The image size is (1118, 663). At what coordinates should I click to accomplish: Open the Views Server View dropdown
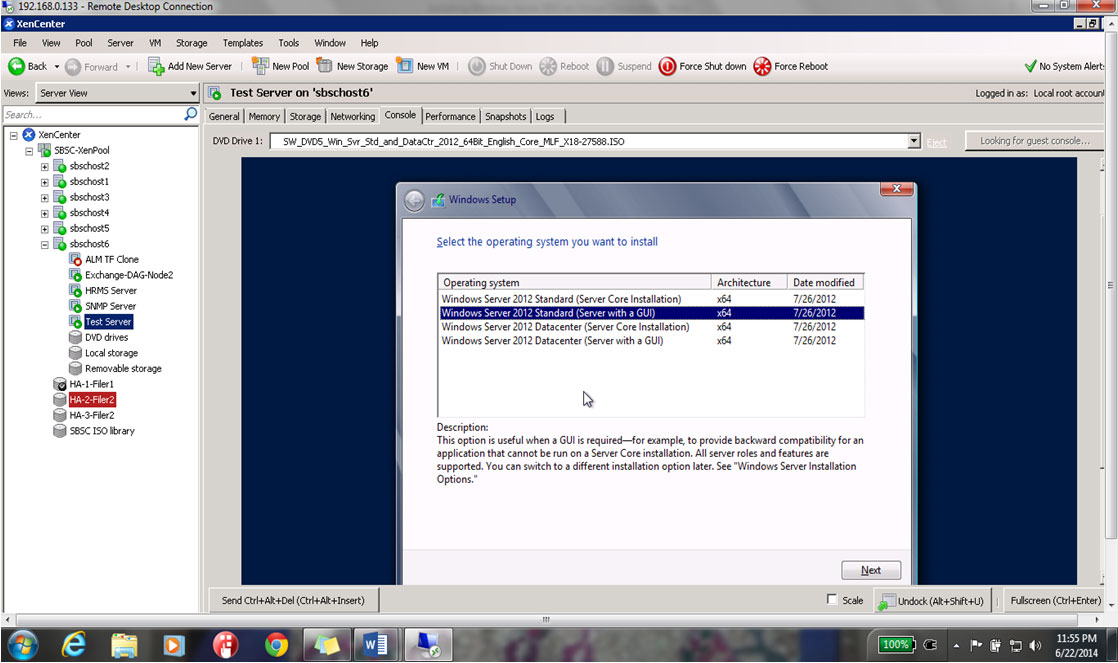(x=193, y=93)
